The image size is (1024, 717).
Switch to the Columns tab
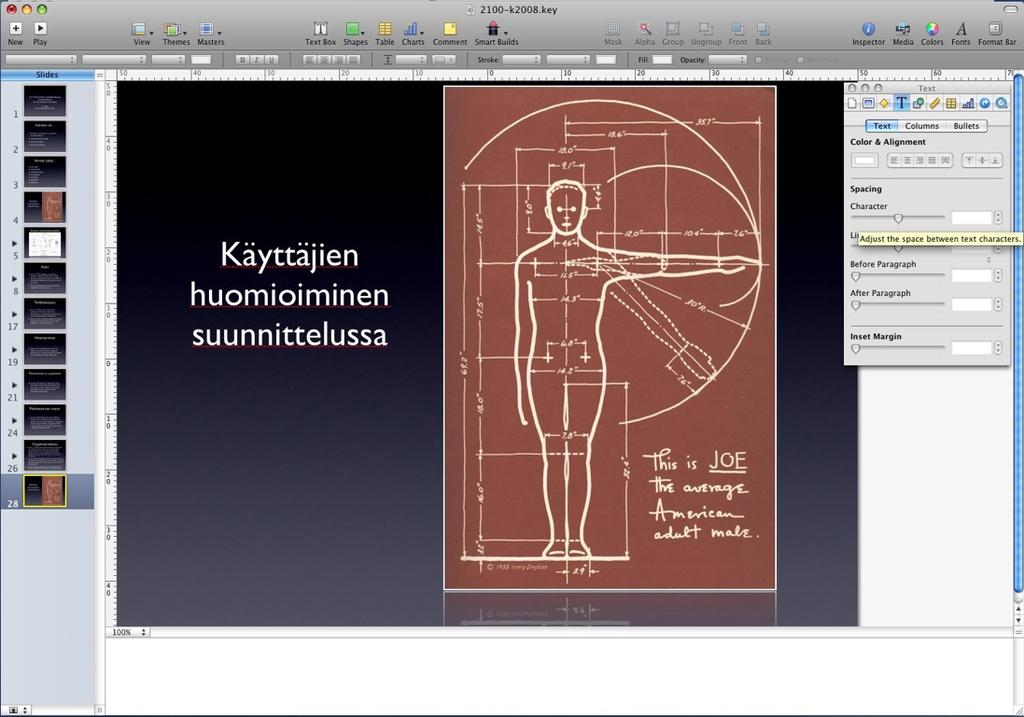click(x=921, y=126)
